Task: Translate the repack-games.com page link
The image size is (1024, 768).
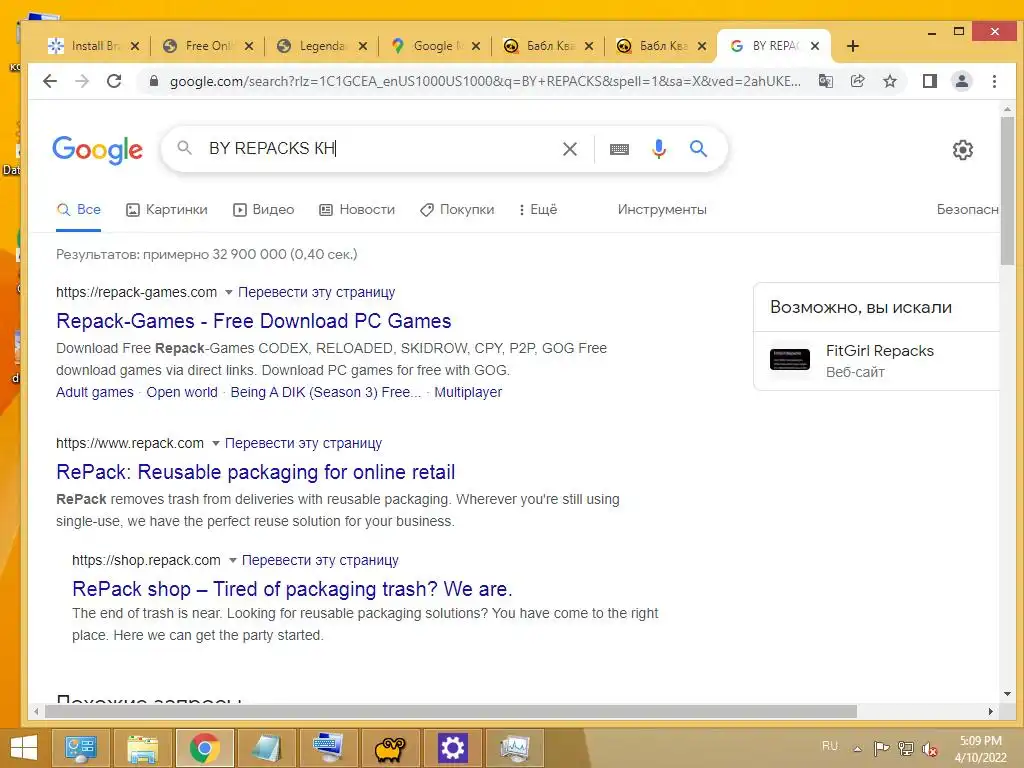Action: (x=317, y=292)
